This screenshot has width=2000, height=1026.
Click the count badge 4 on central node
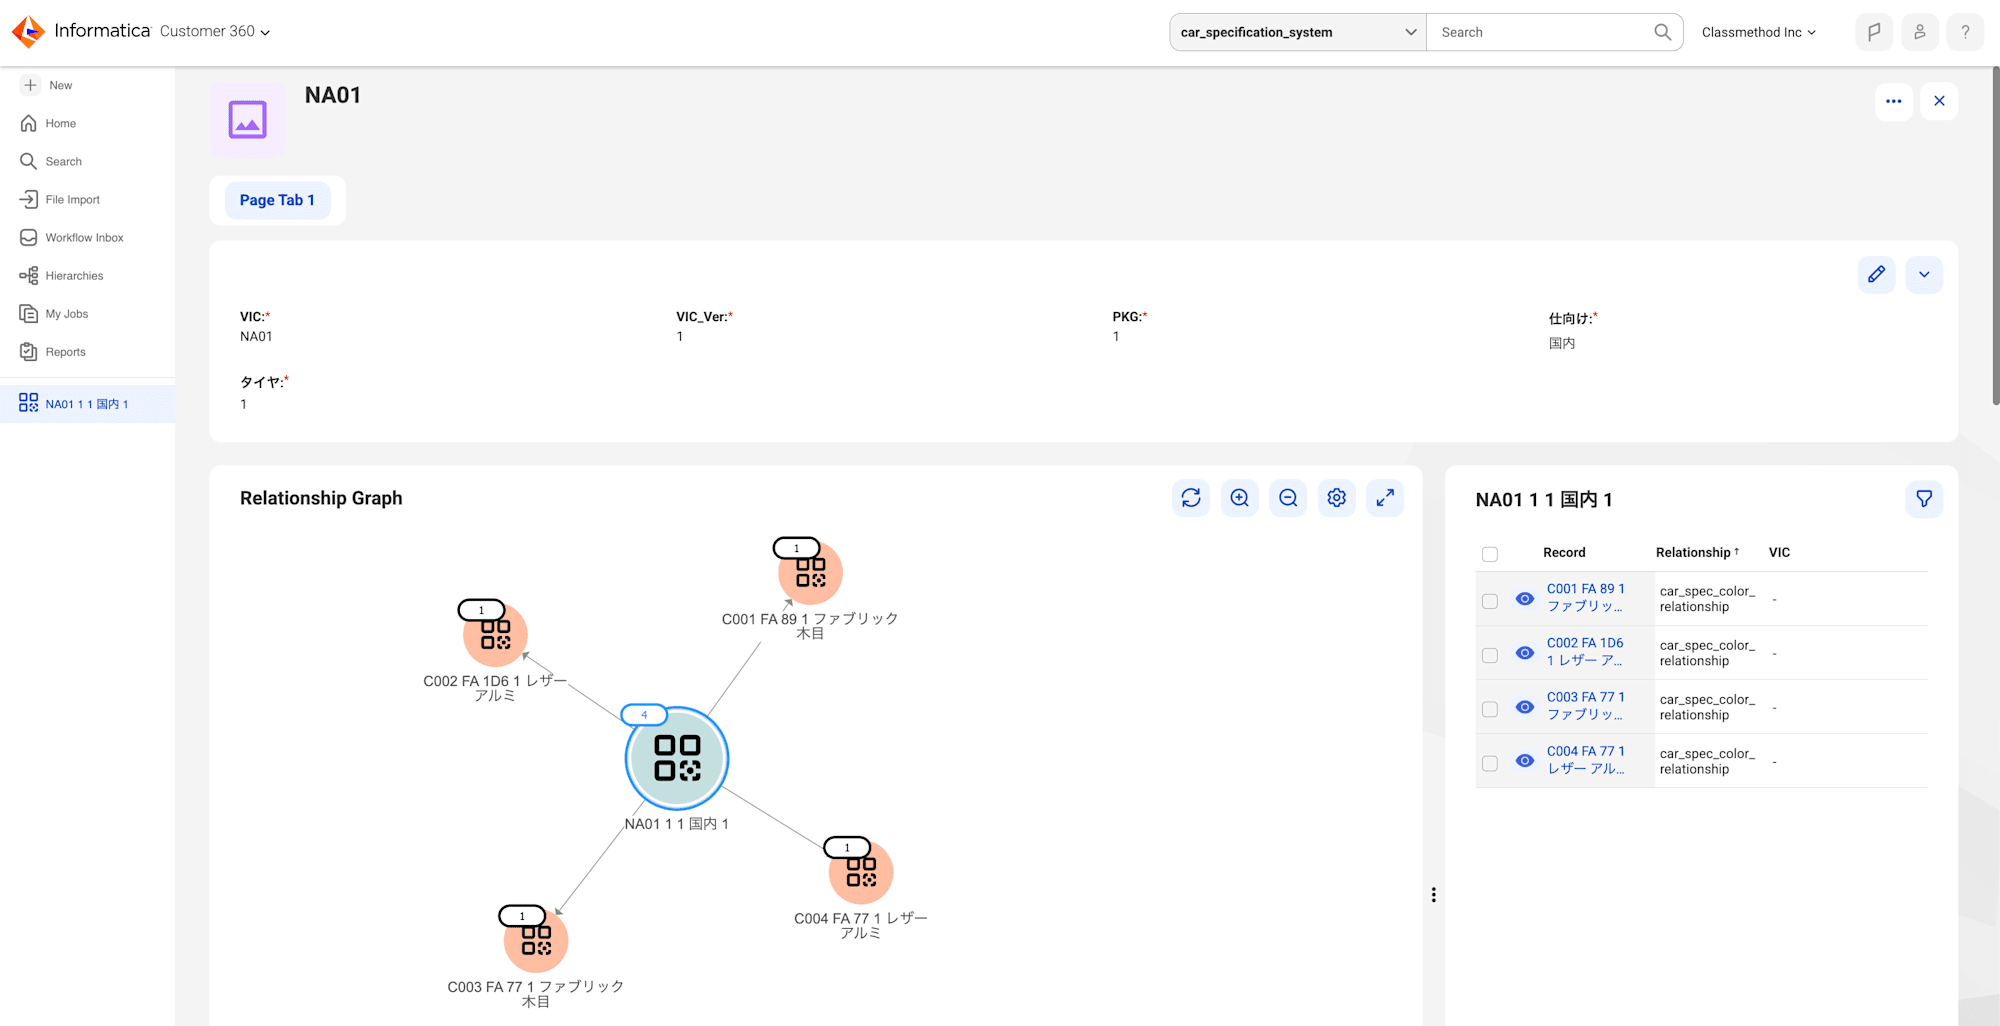click(x=644, y=715)
